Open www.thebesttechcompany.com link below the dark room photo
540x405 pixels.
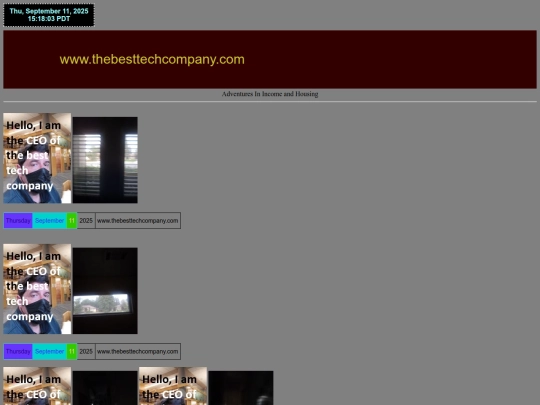138,351
